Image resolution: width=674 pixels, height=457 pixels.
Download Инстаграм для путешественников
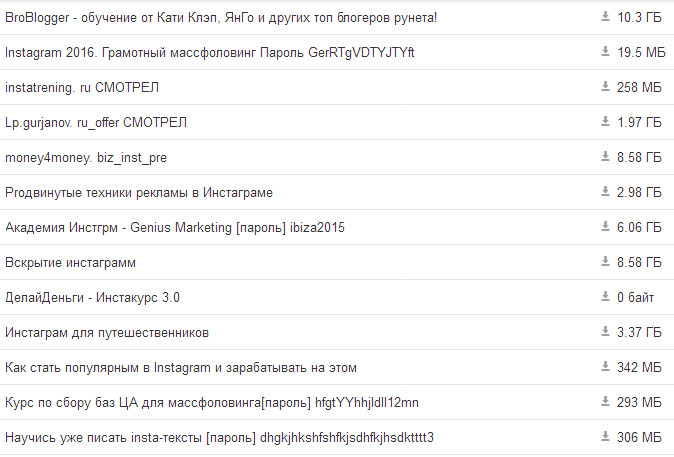(x=605, y=332)
